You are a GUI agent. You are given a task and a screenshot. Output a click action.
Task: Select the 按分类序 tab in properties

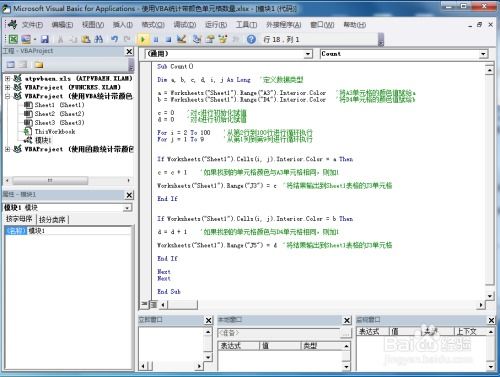pos(52,220)
